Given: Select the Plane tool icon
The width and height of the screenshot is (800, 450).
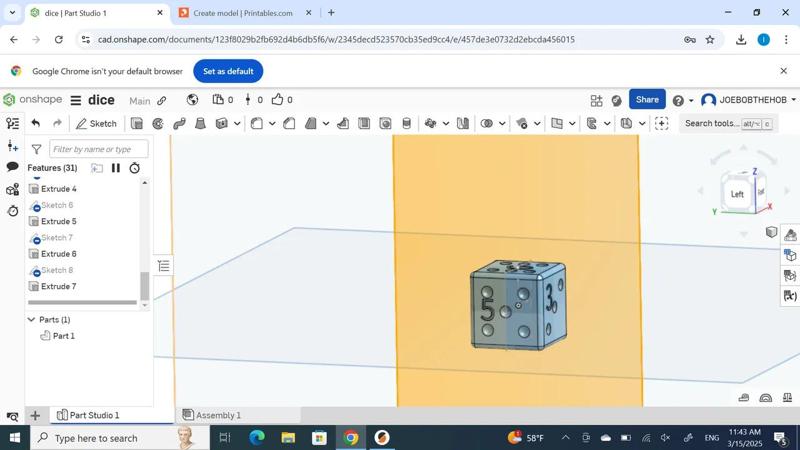Looking at the screenshot, I should coord(557,123).
